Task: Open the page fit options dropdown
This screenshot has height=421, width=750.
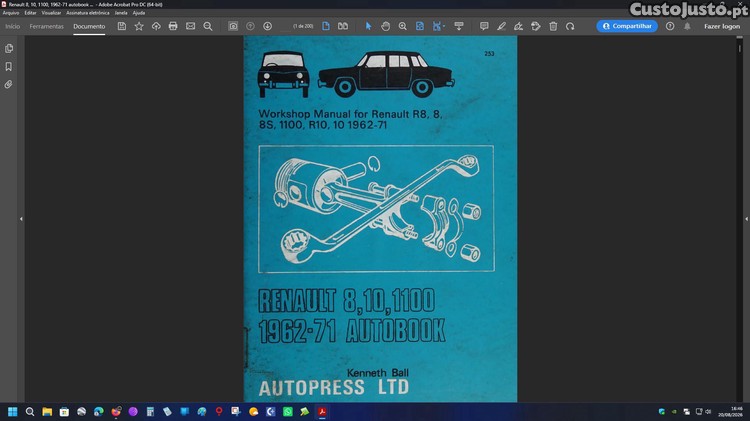Action: (444, 26)
